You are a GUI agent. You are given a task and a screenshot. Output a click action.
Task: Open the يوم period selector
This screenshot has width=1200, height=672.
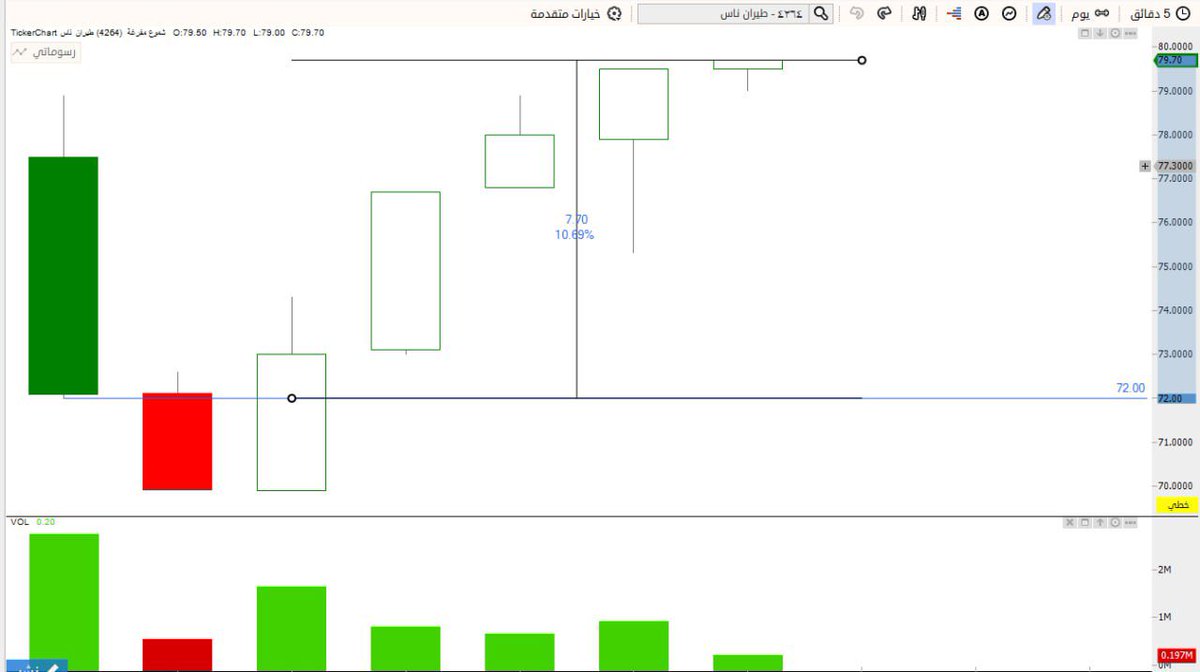click(x=1088, y=13)
